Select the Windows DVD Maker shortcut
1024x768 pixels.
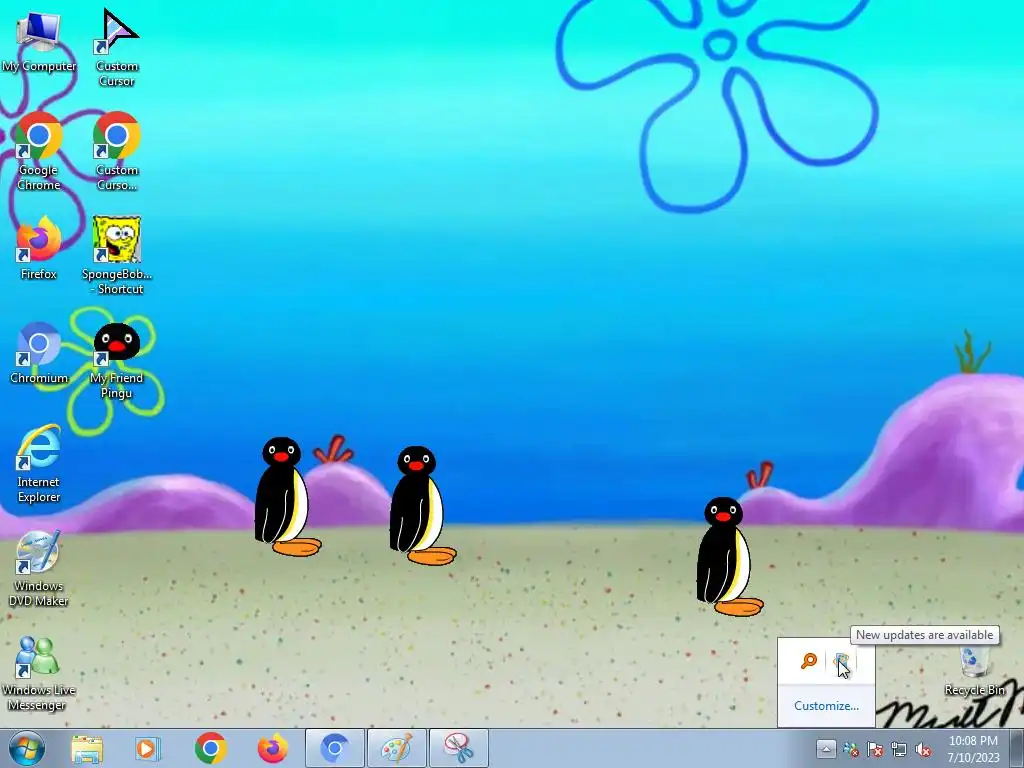tap(39, 568)
